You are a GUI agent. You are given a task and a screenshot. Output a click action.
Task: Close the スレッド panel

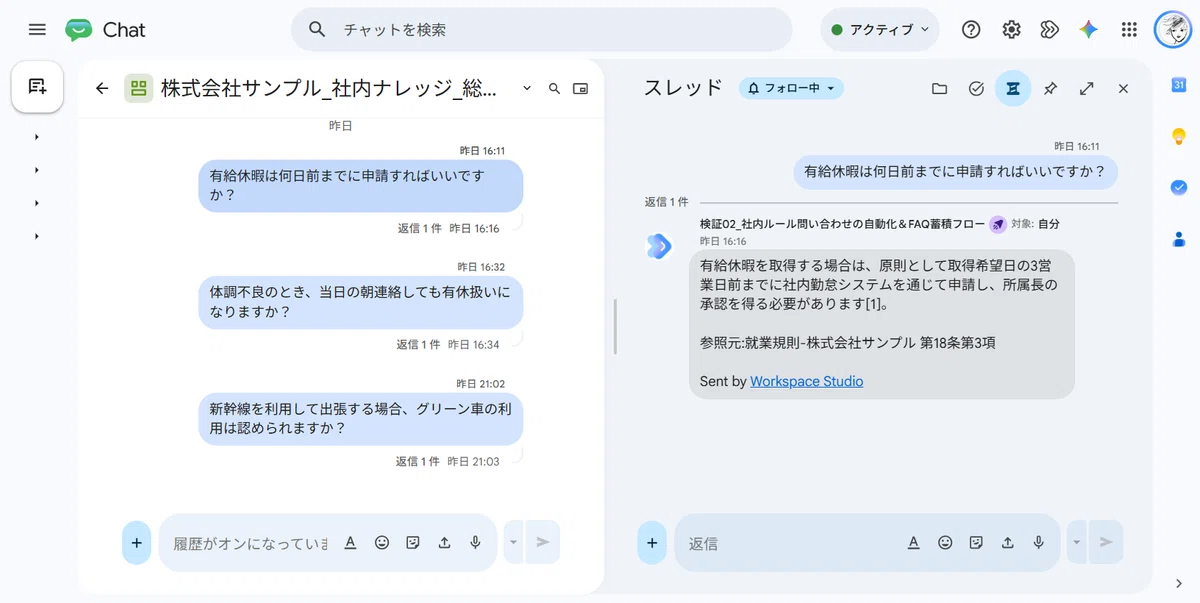tap(1123, 88)
